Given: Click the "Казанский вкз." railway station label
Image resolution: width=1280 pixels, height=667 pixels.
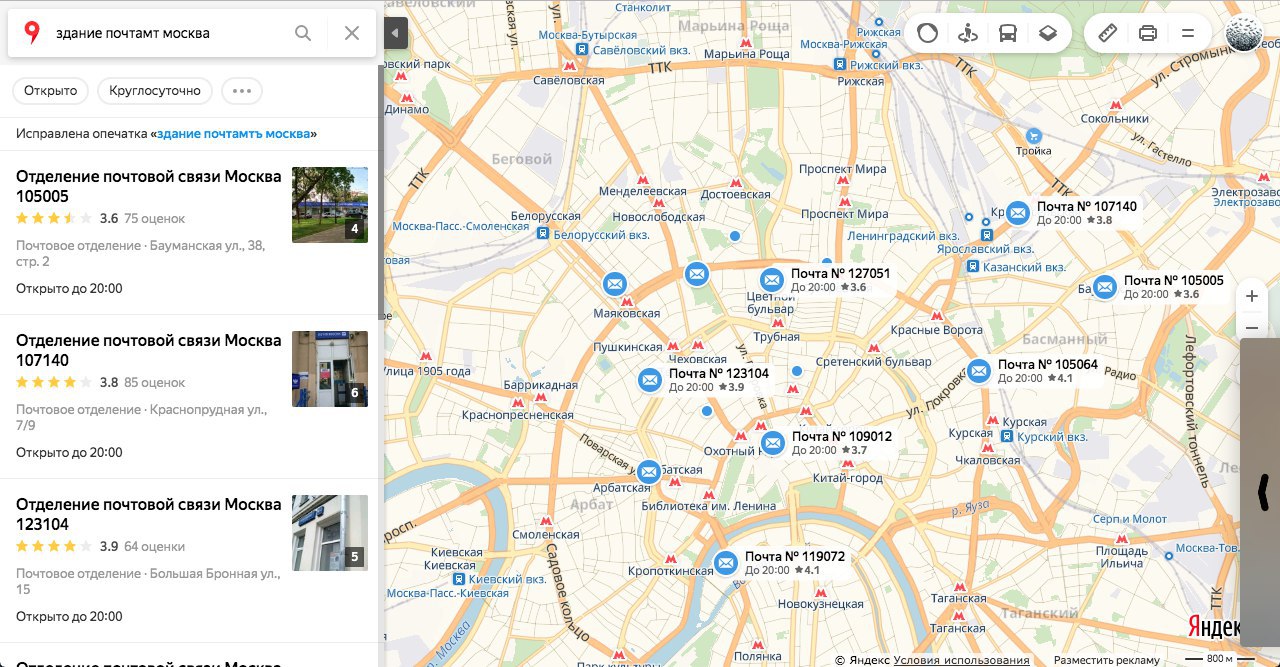Looking at the screenshot, I should [1025, 267].
